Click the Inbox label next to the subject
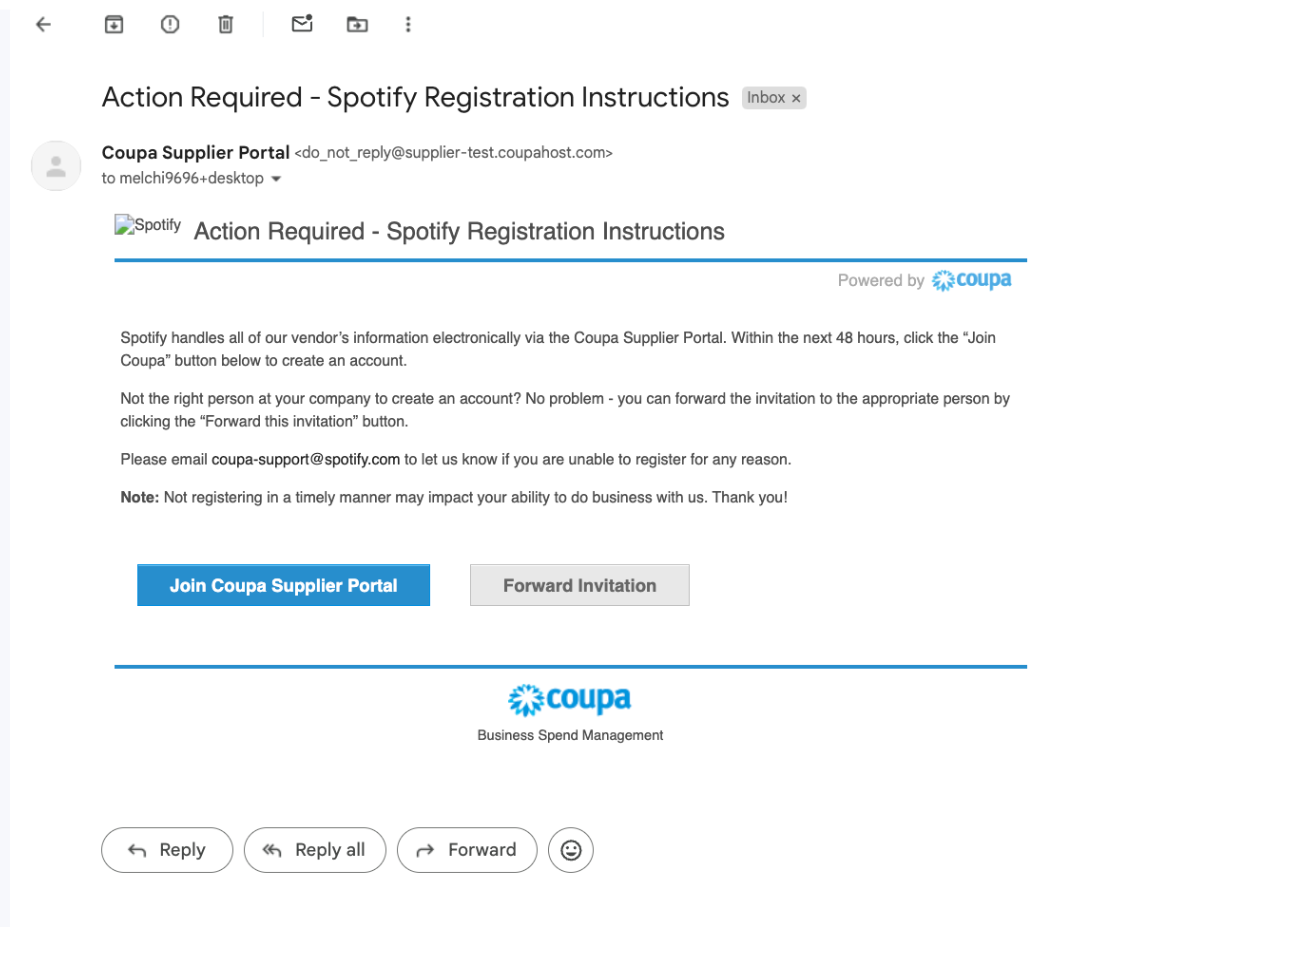Viewport: 1300px width, 958px height. click(x=766, y=97)
